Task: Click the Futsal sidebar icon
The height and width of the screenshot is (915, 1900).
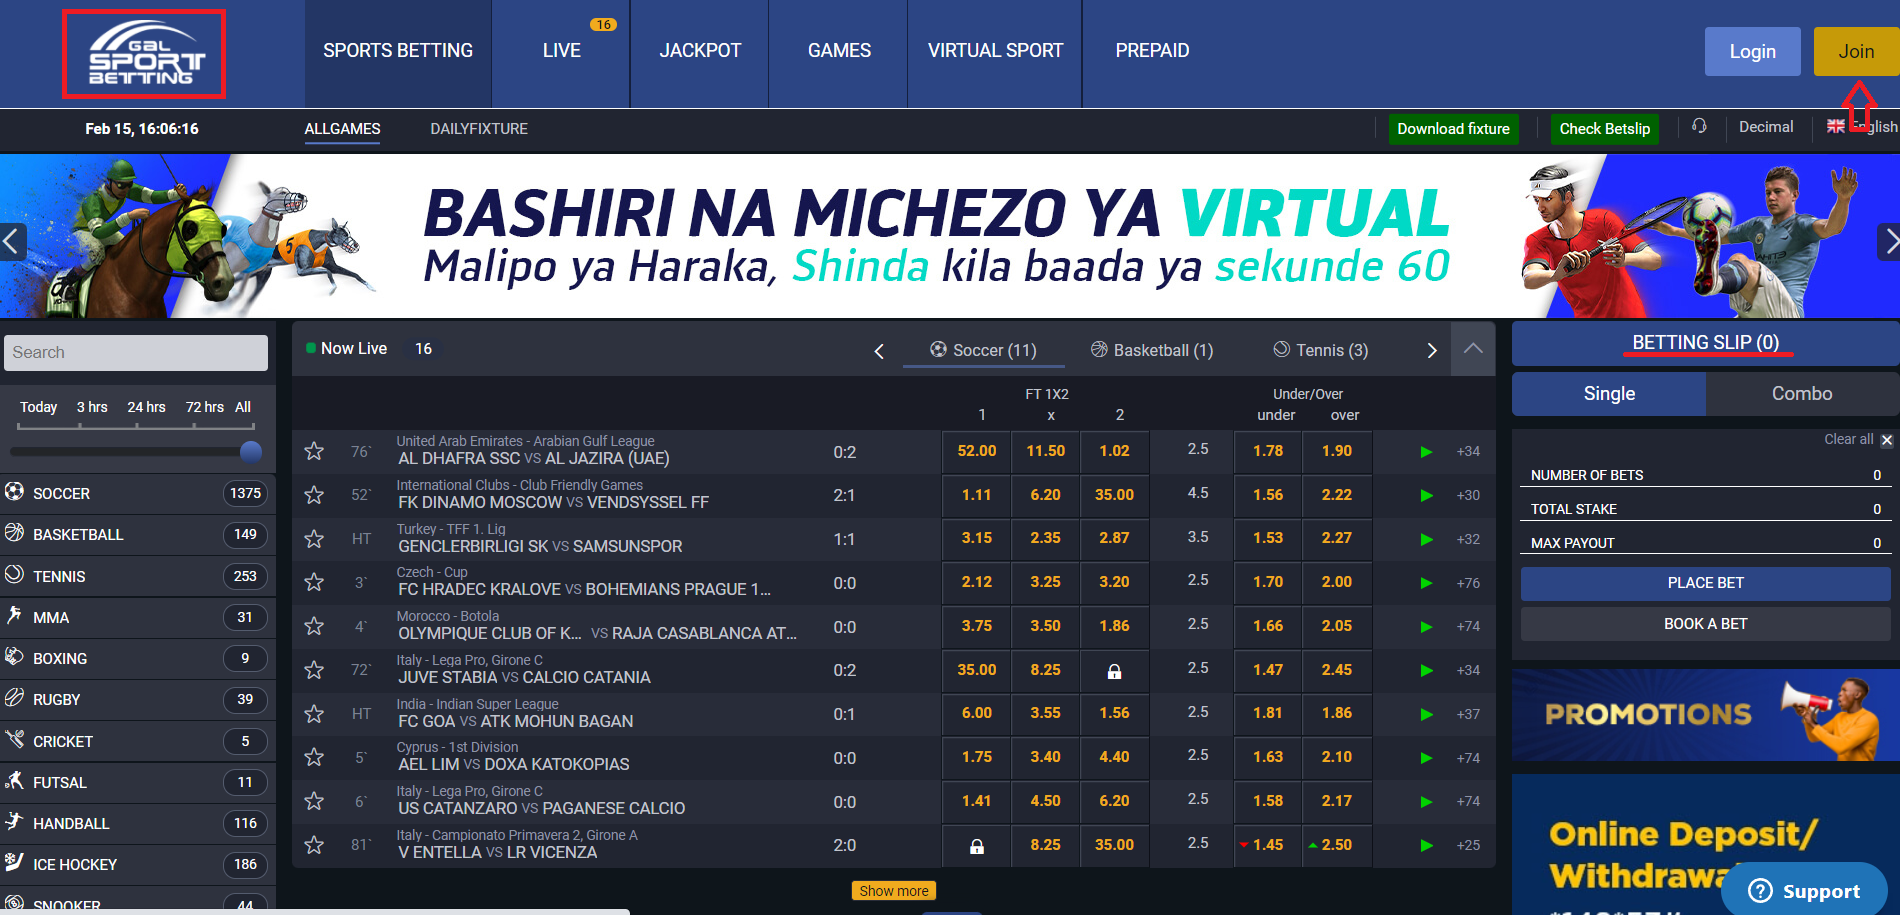Action: coord(15,780)
